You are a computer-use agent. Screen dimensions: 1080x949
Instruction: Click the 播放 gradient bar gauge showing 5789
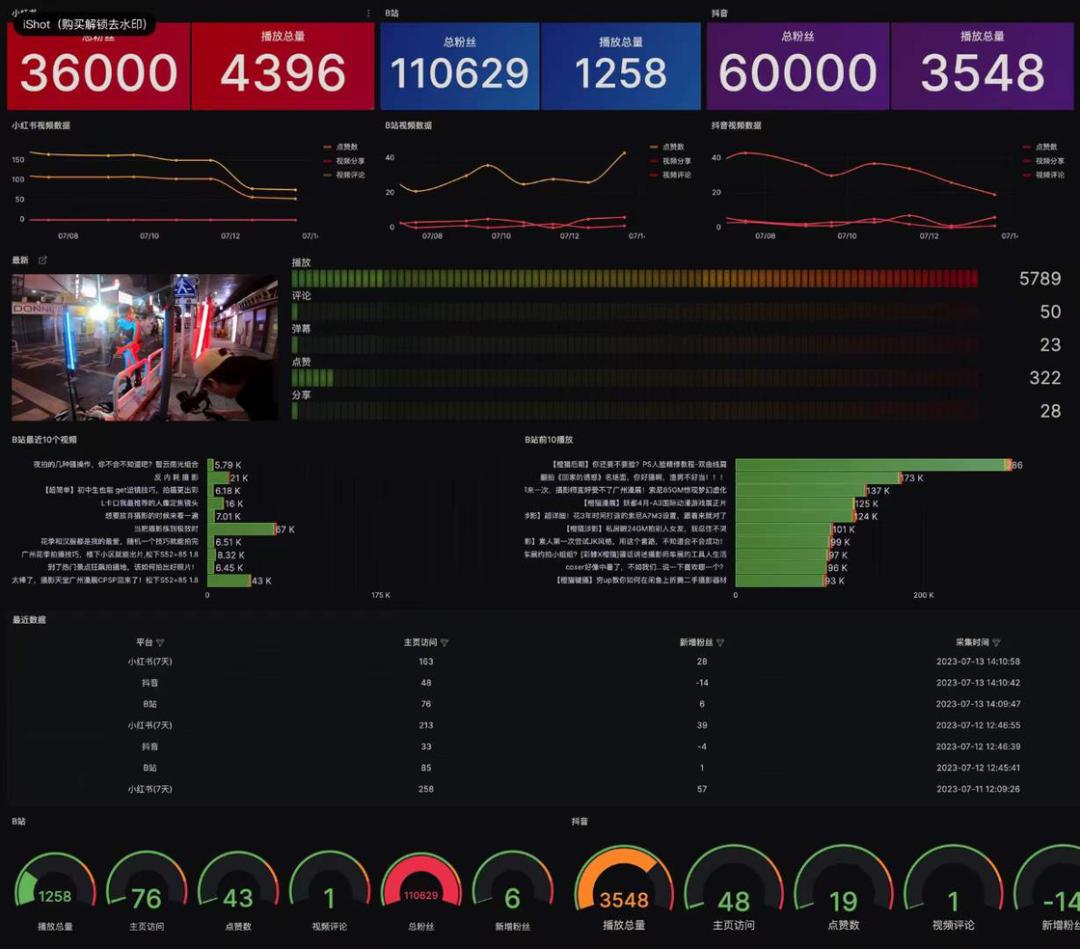(634, 278)
